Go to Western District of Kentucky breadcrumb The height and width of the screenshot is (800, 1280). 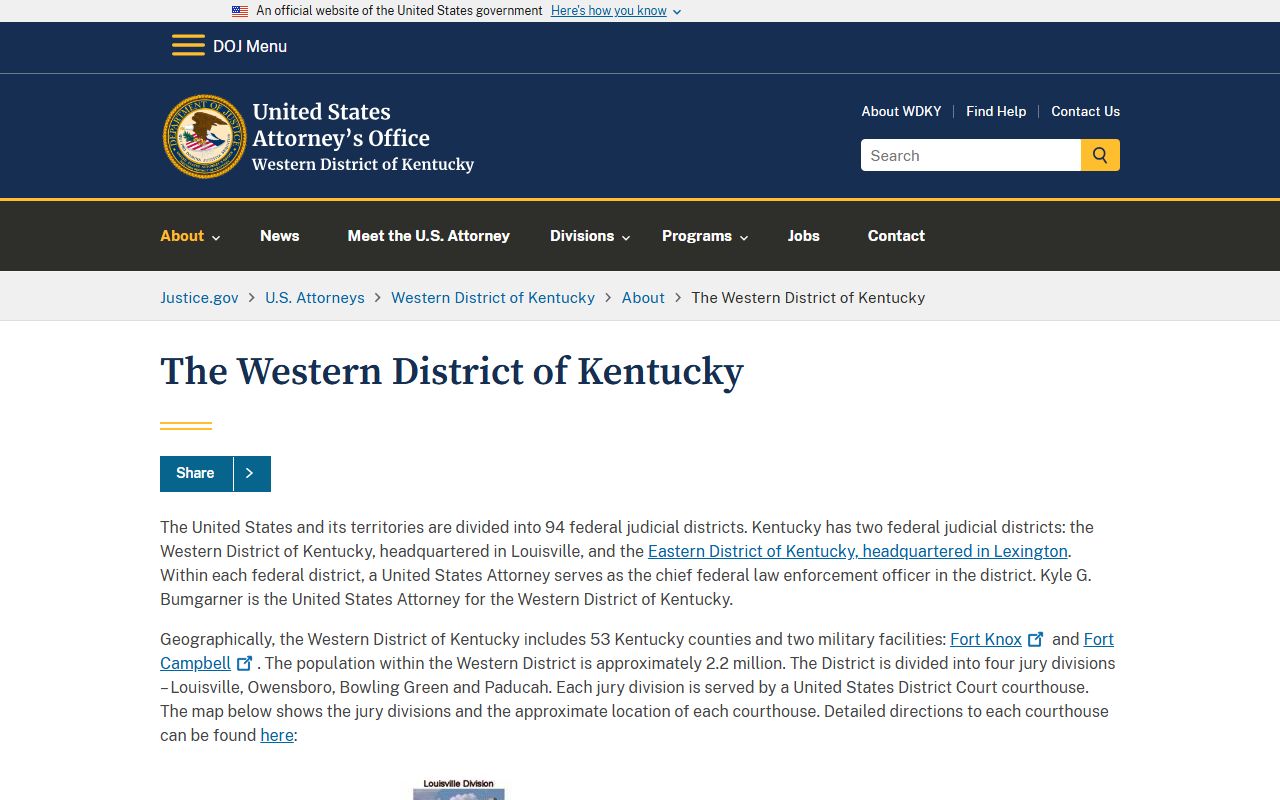coord(493,297)
